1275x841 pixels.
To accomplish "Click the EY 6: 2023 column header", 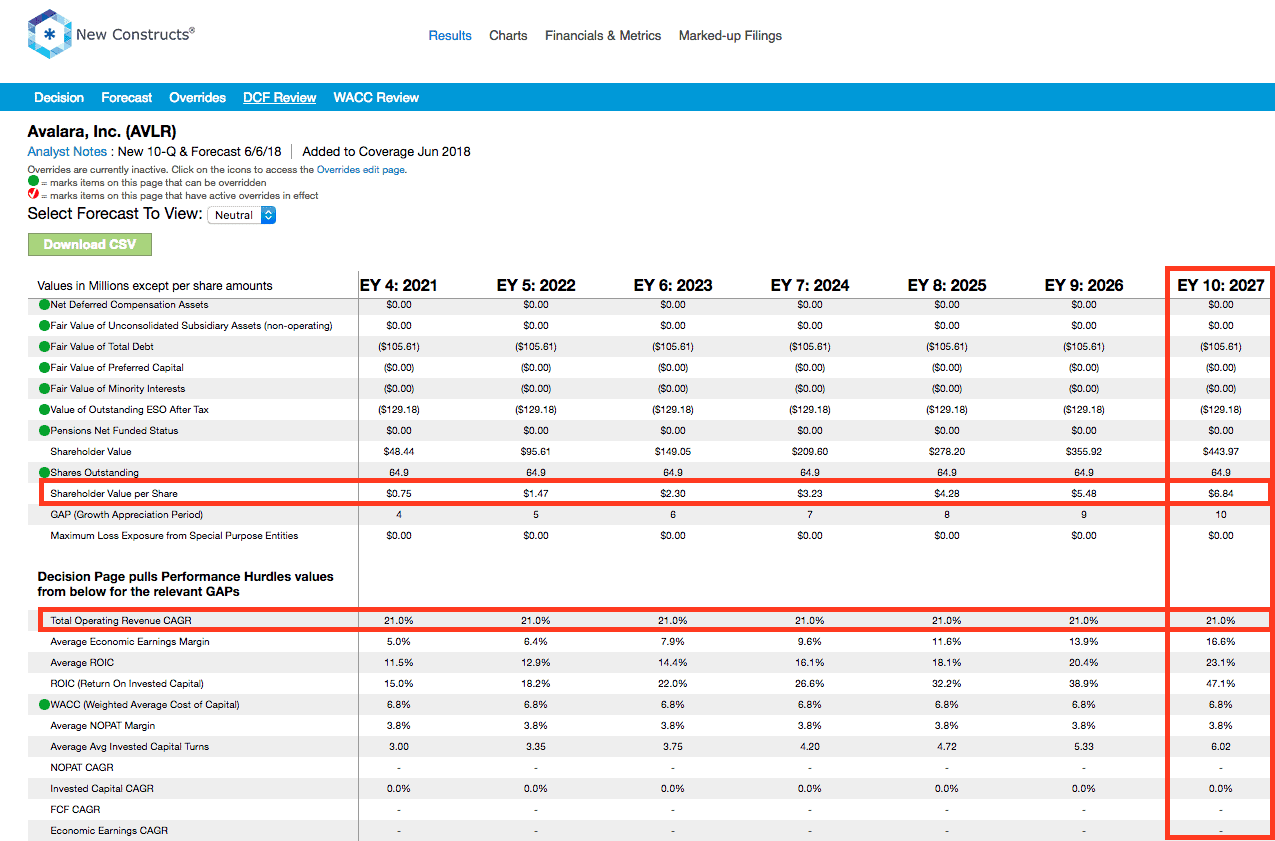I will [673, 285].
